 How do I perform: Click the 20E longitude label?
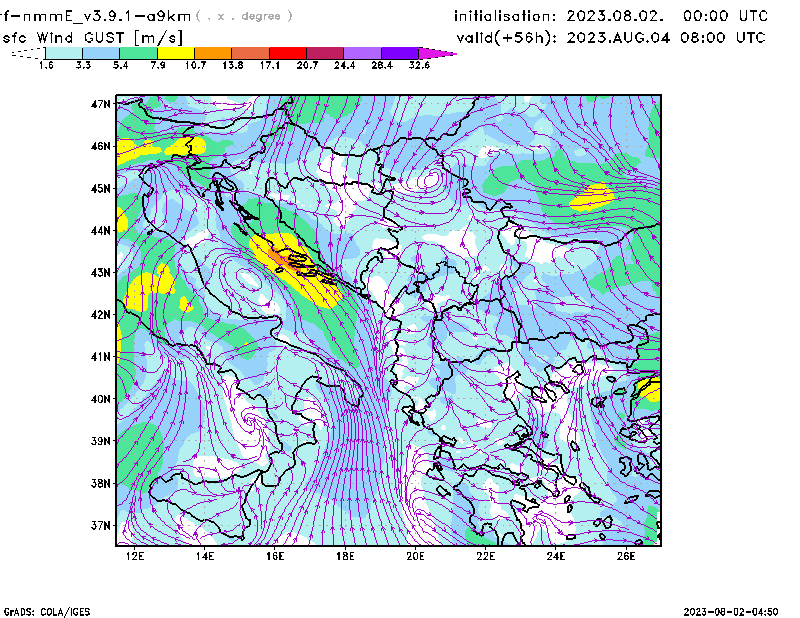pos(415,556)
